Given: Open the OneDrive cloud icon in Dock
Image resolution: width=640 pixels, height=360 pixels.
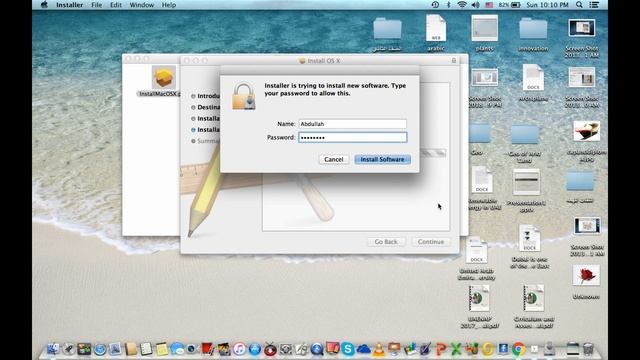Looking at the screenshot, I should [363, 349].
